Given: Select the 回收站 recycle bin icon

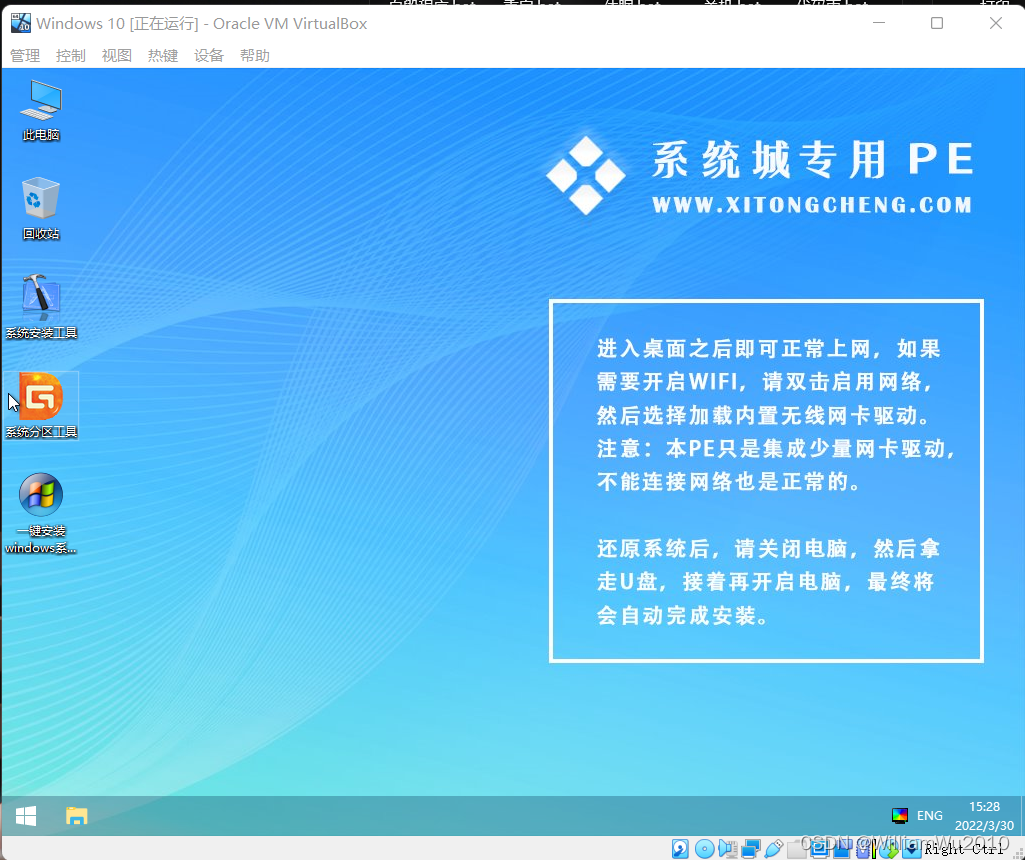Looking at the screenshot, I should click(x=41, y=208).
